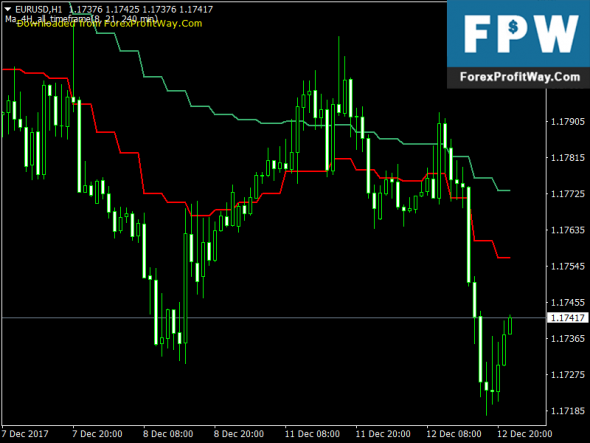Open the ForexProfitWay.Com link in banner
This screenshot has height=443, width=590.
pyautogui.click(x=520, y=77)
